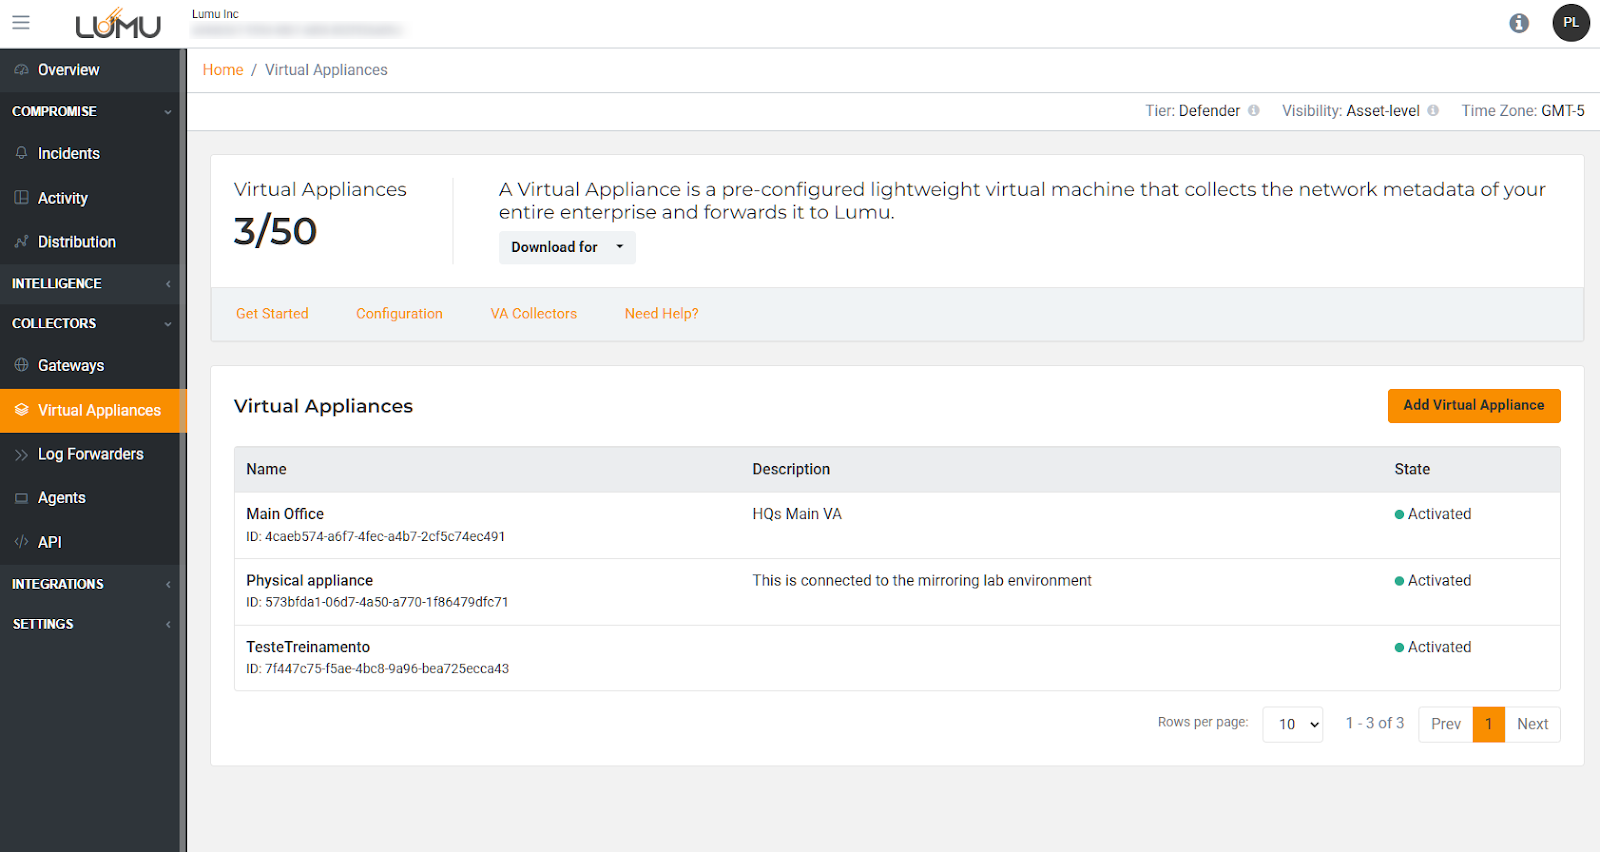Click the Add Virtual Appliance button
Screen dimensions: 1600x852
click(1473, 406)
